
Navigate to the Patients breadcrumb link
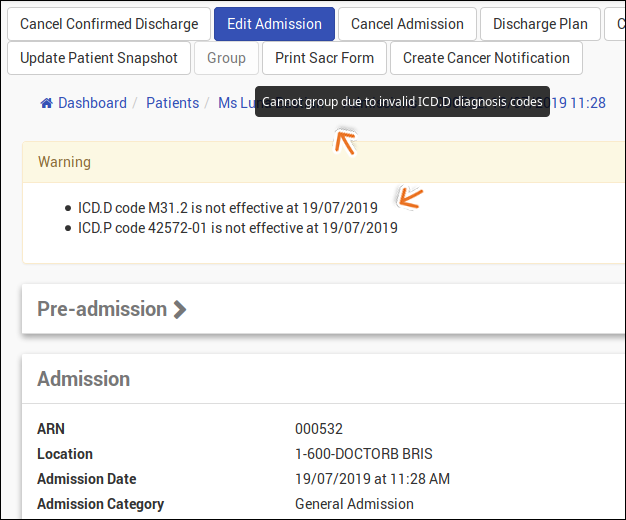(x=172, y=103)
